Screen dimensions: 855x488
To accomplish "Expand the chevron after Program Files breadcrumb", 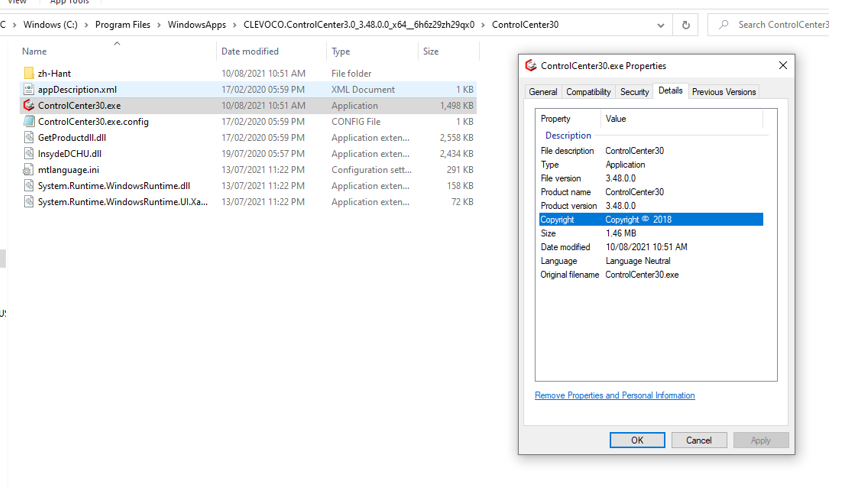I will [159, 25].
